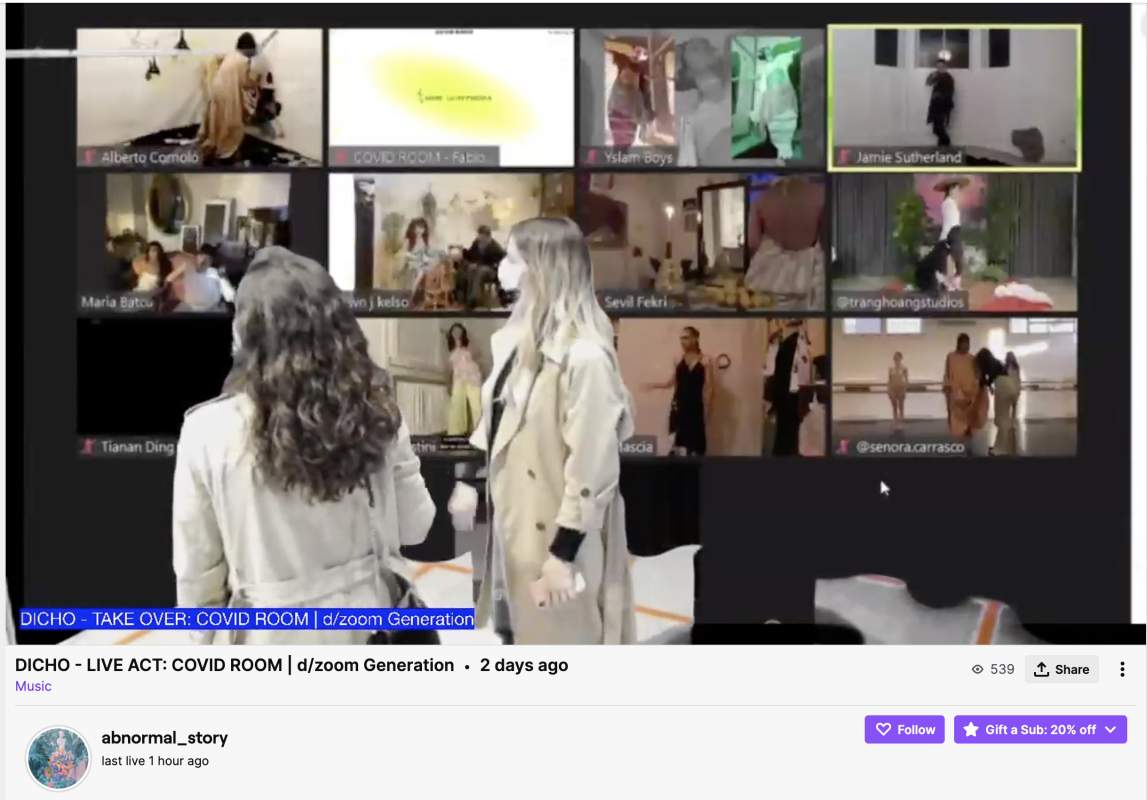
Task: Go to the abnormal_story channel name
Action: coord(164,738)
